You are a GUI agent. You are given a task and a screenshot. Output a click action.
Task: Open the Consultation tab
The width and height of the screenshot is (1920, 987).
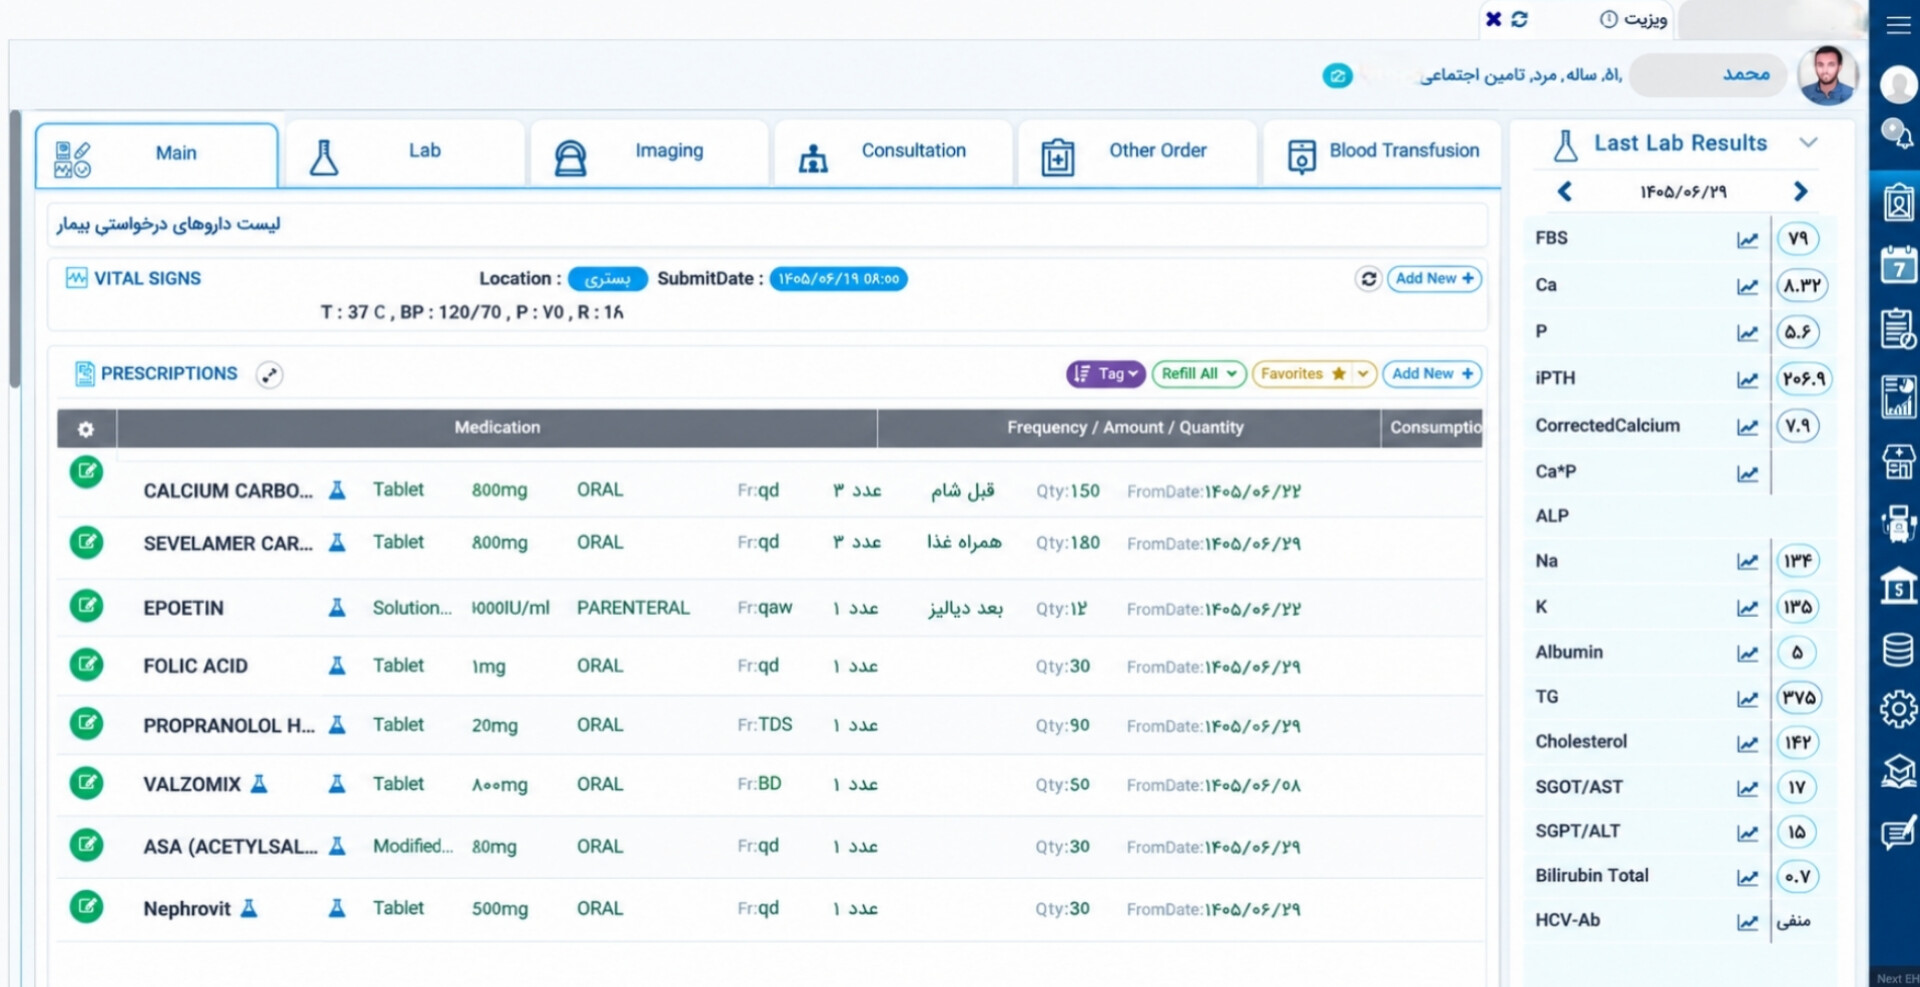pos(893,153)
